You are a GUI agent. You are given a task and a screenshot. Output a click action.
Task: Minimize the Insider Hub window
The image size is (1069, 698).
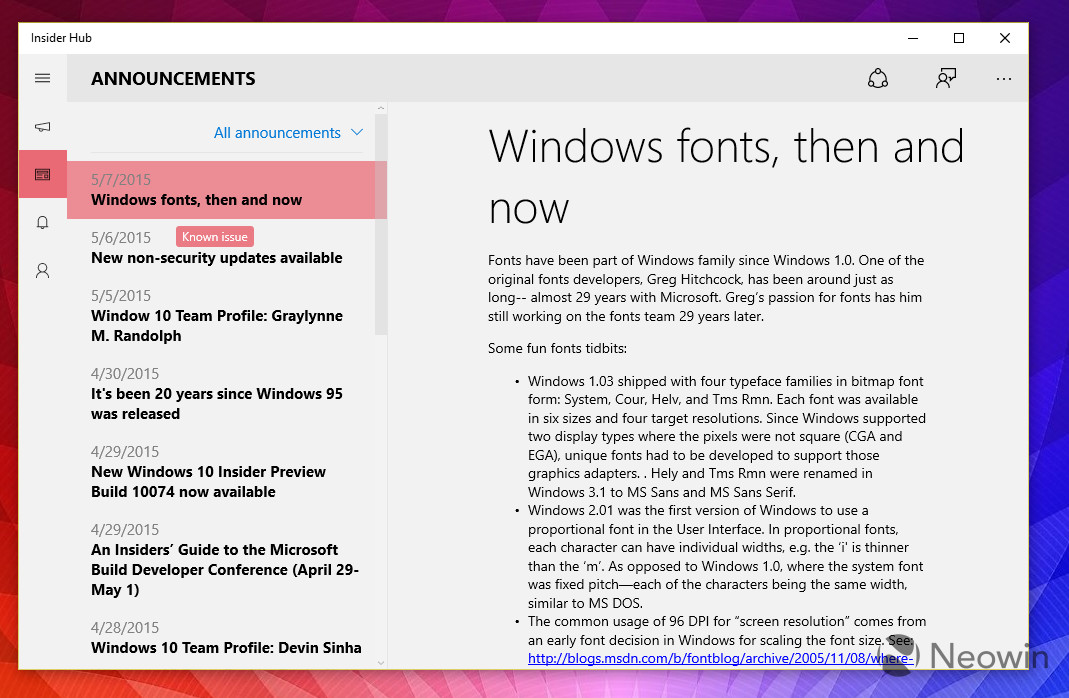pyautogui.click(x=913, y=38)
